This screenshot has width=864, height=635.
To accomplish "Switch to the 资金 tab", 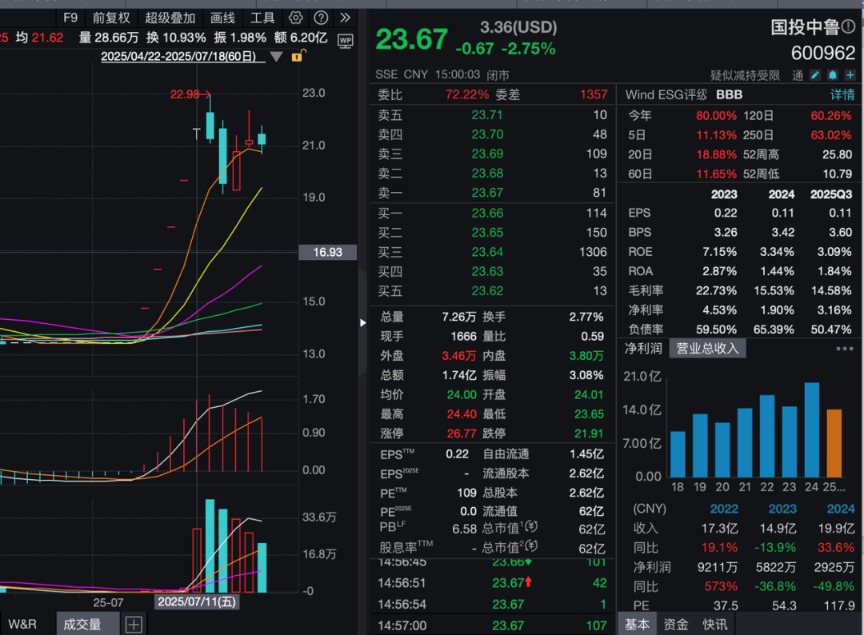I will [676, 624].
